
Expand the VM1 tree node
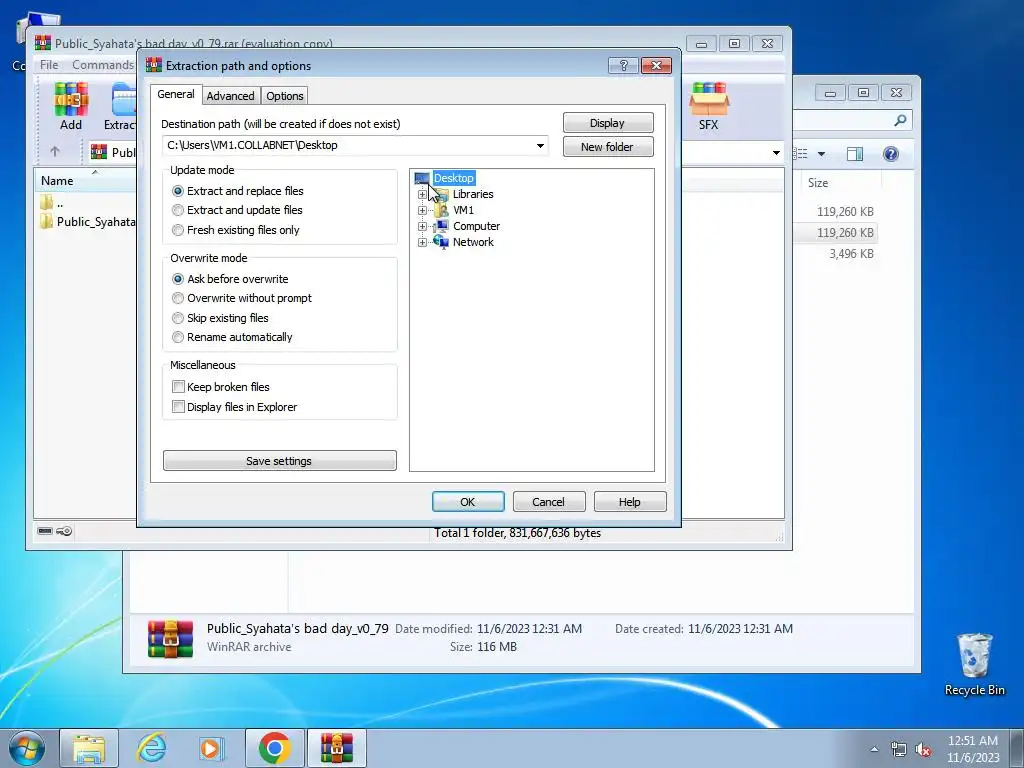(x=423, y=210)
